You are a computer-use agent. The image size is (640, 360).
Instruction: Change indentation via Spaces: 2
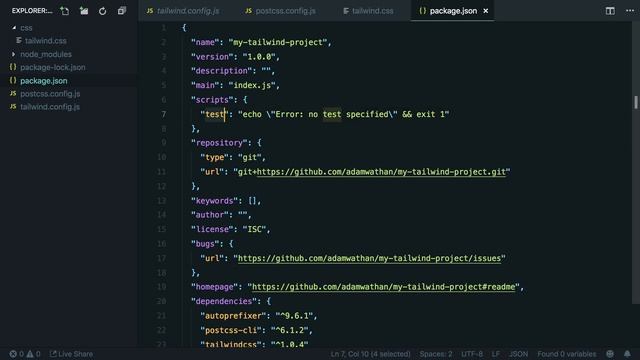(436, 354)
